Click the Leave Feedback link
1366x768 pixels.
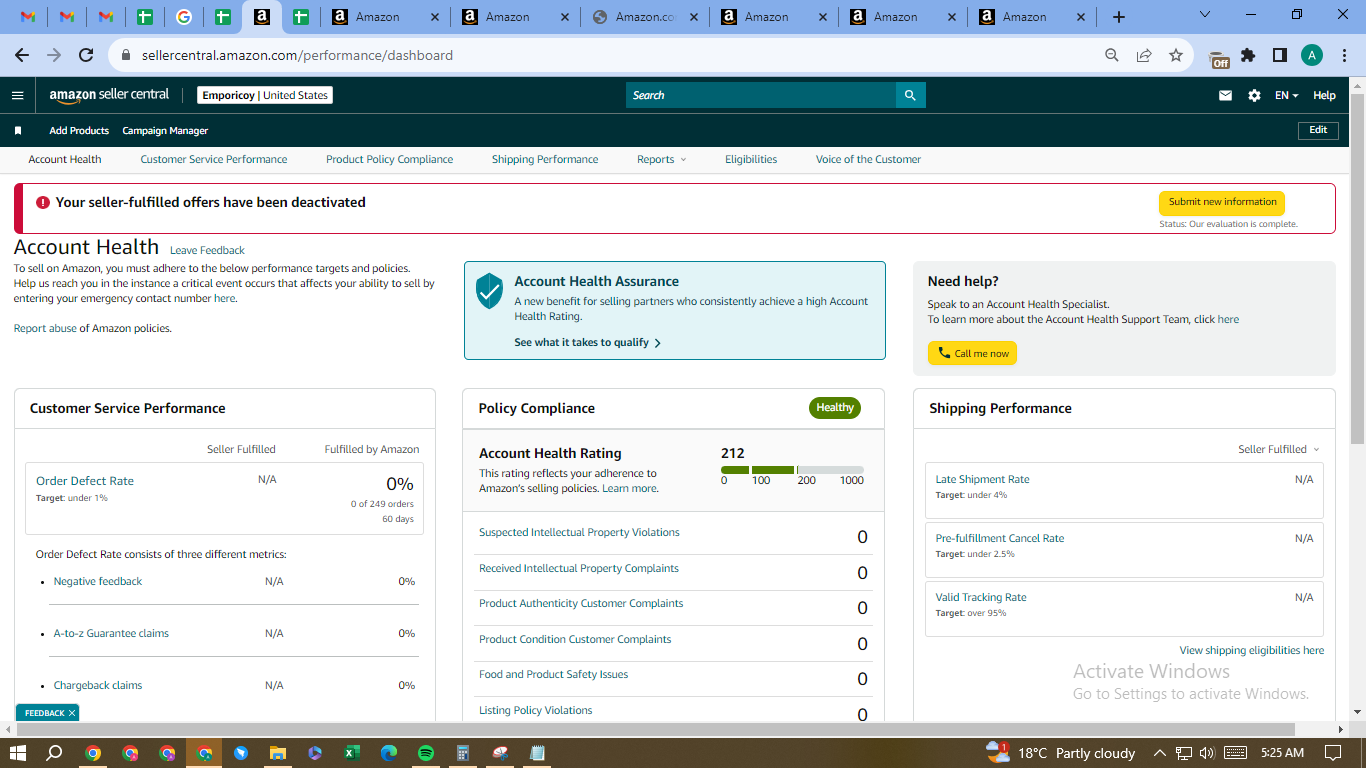point(207,250)
